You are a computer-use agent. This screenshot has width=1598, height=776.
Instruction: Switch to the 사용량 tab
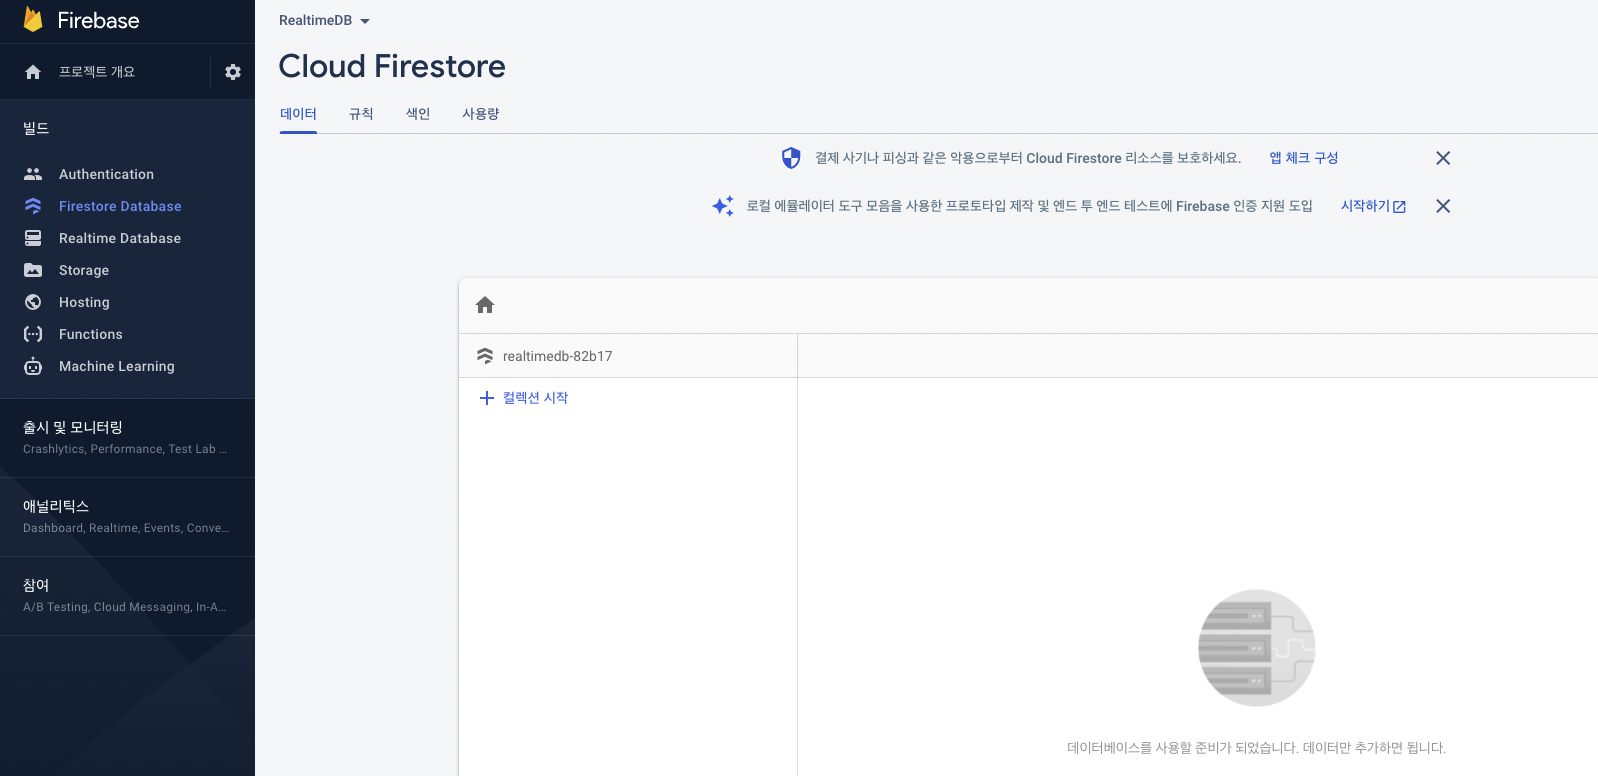[x=481, y=114]
